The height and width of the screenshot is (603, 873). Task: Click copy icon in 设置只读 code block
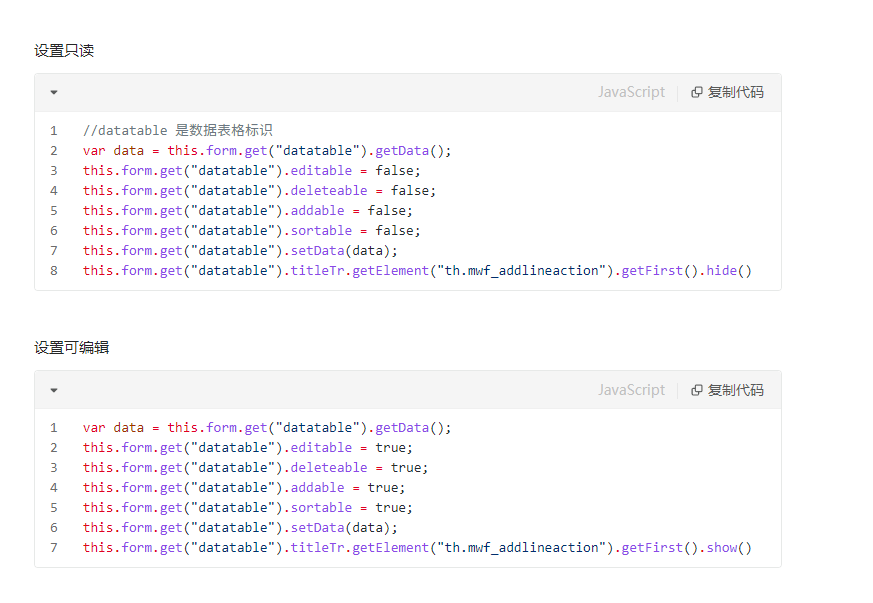tap(697, 92)
